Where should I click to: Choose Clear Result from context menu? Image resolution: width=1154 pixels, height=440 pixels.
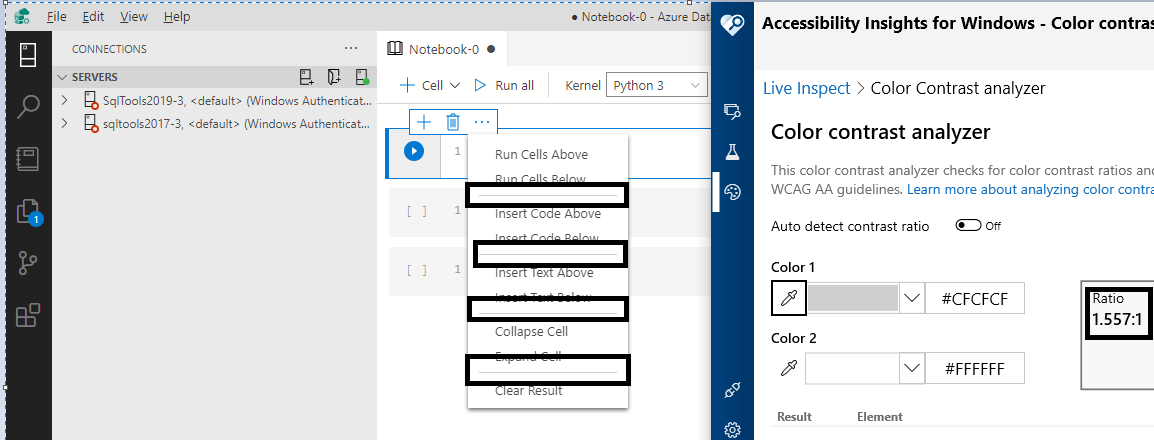point(528,390)
